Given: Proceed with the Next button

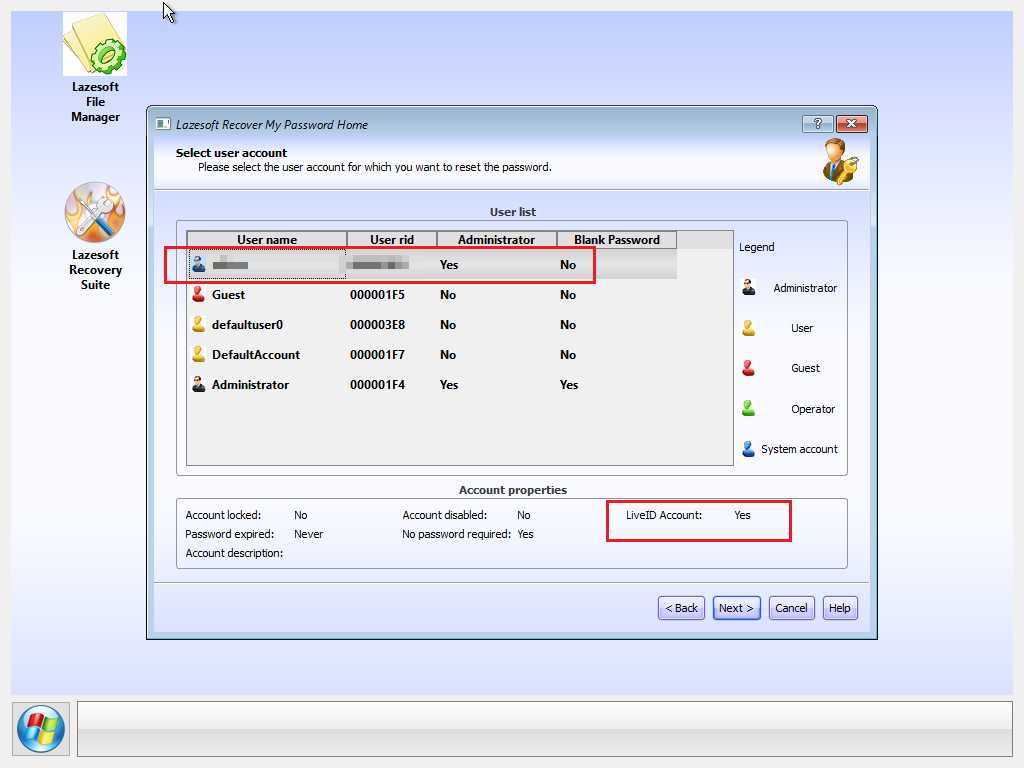Looking at the screenshot, I should [x=737, y=608].
